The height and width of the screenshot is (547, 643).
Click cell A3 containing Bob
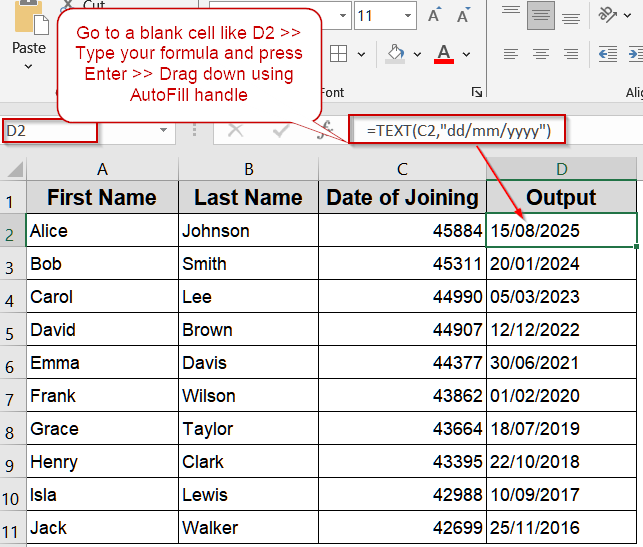pyautogui.click(x=102, y=264)
